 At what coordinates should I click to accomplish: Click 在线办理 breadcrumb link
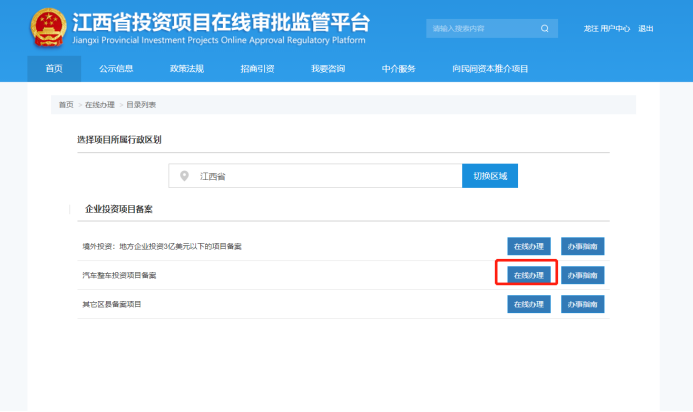(x=97, y=105)
